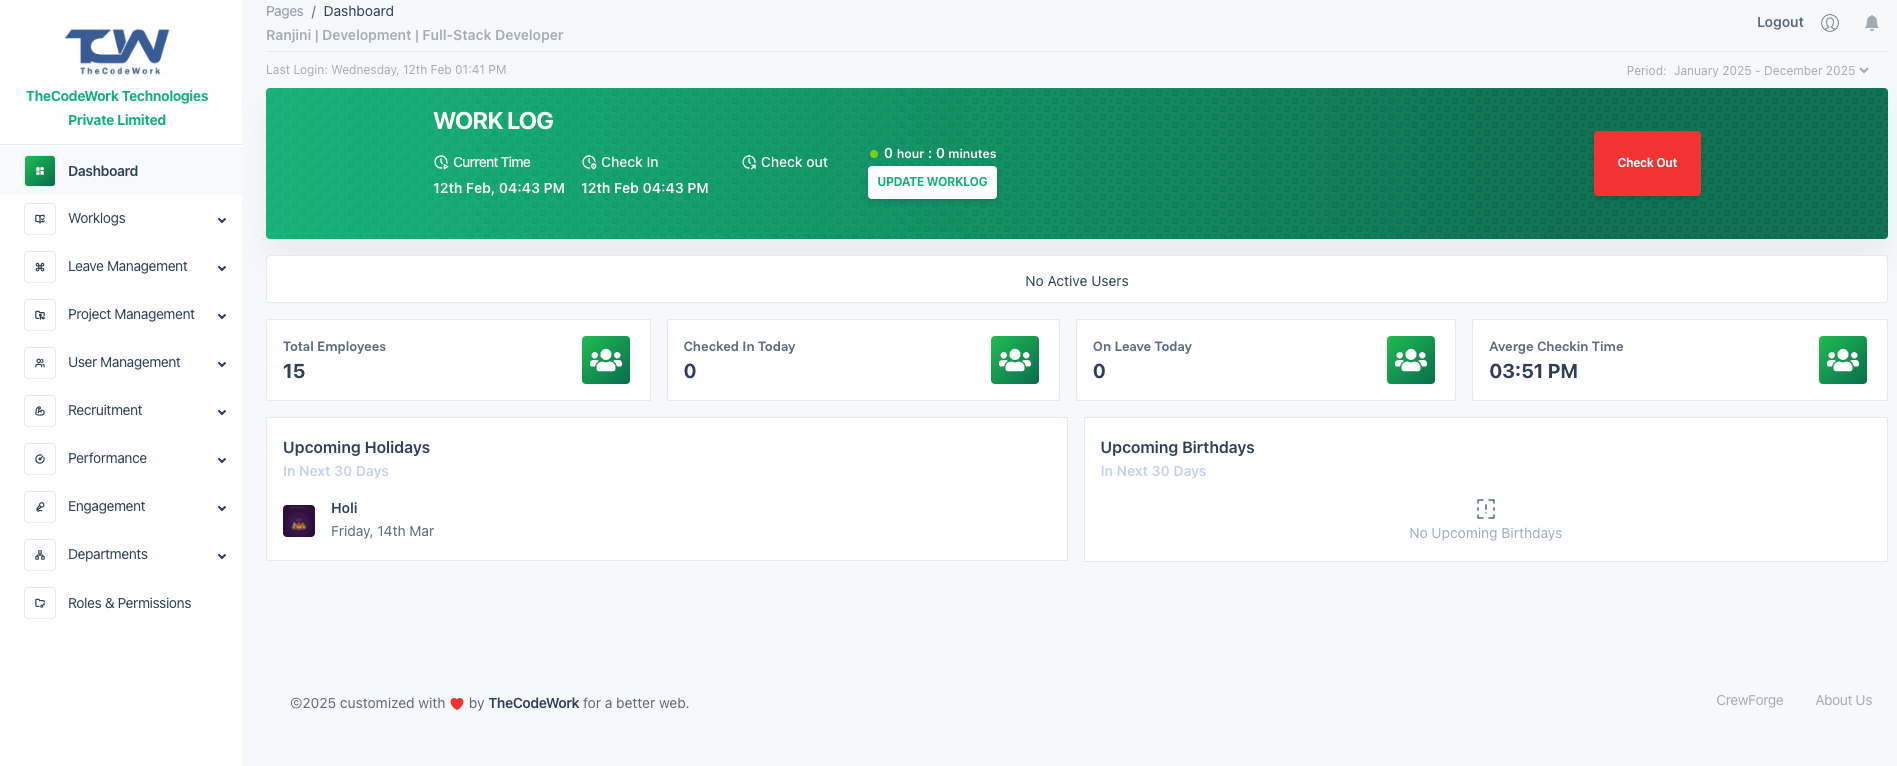Expand the Departments chevron
This screenshot has width=1897, height=766.
tap(222, 556)
